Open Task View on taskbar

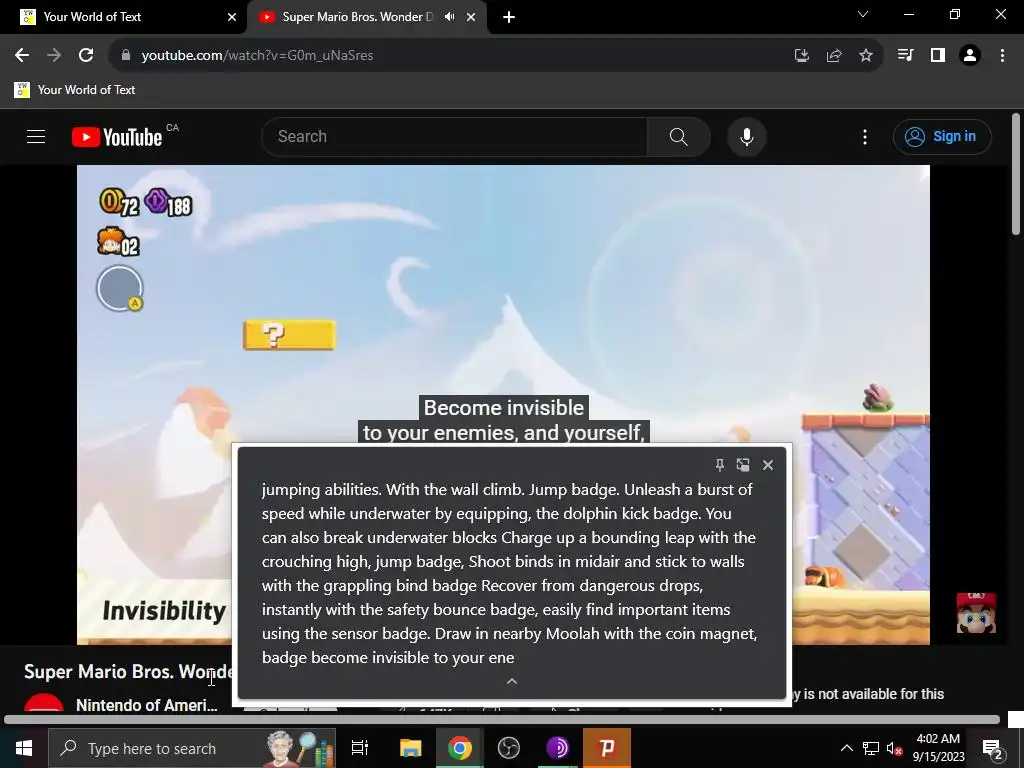360,748
